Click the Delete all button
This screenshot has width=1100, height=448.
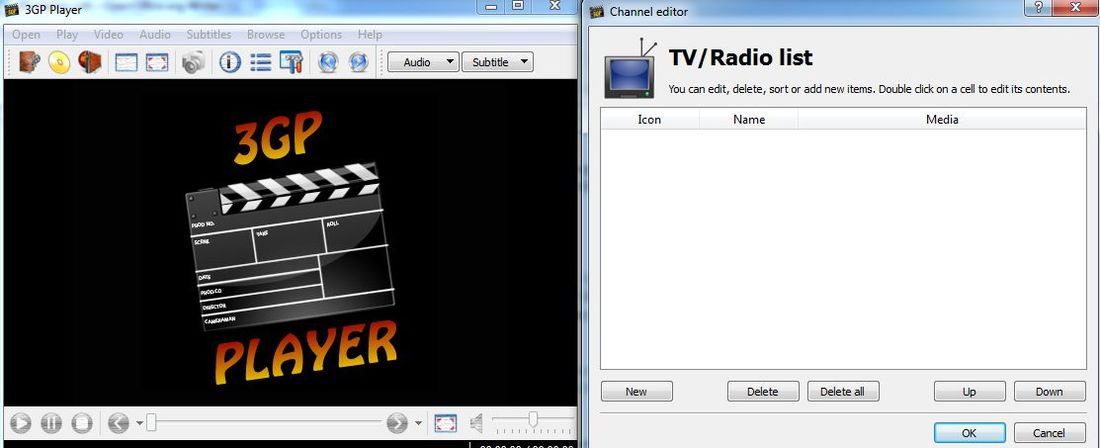(843, 391)
